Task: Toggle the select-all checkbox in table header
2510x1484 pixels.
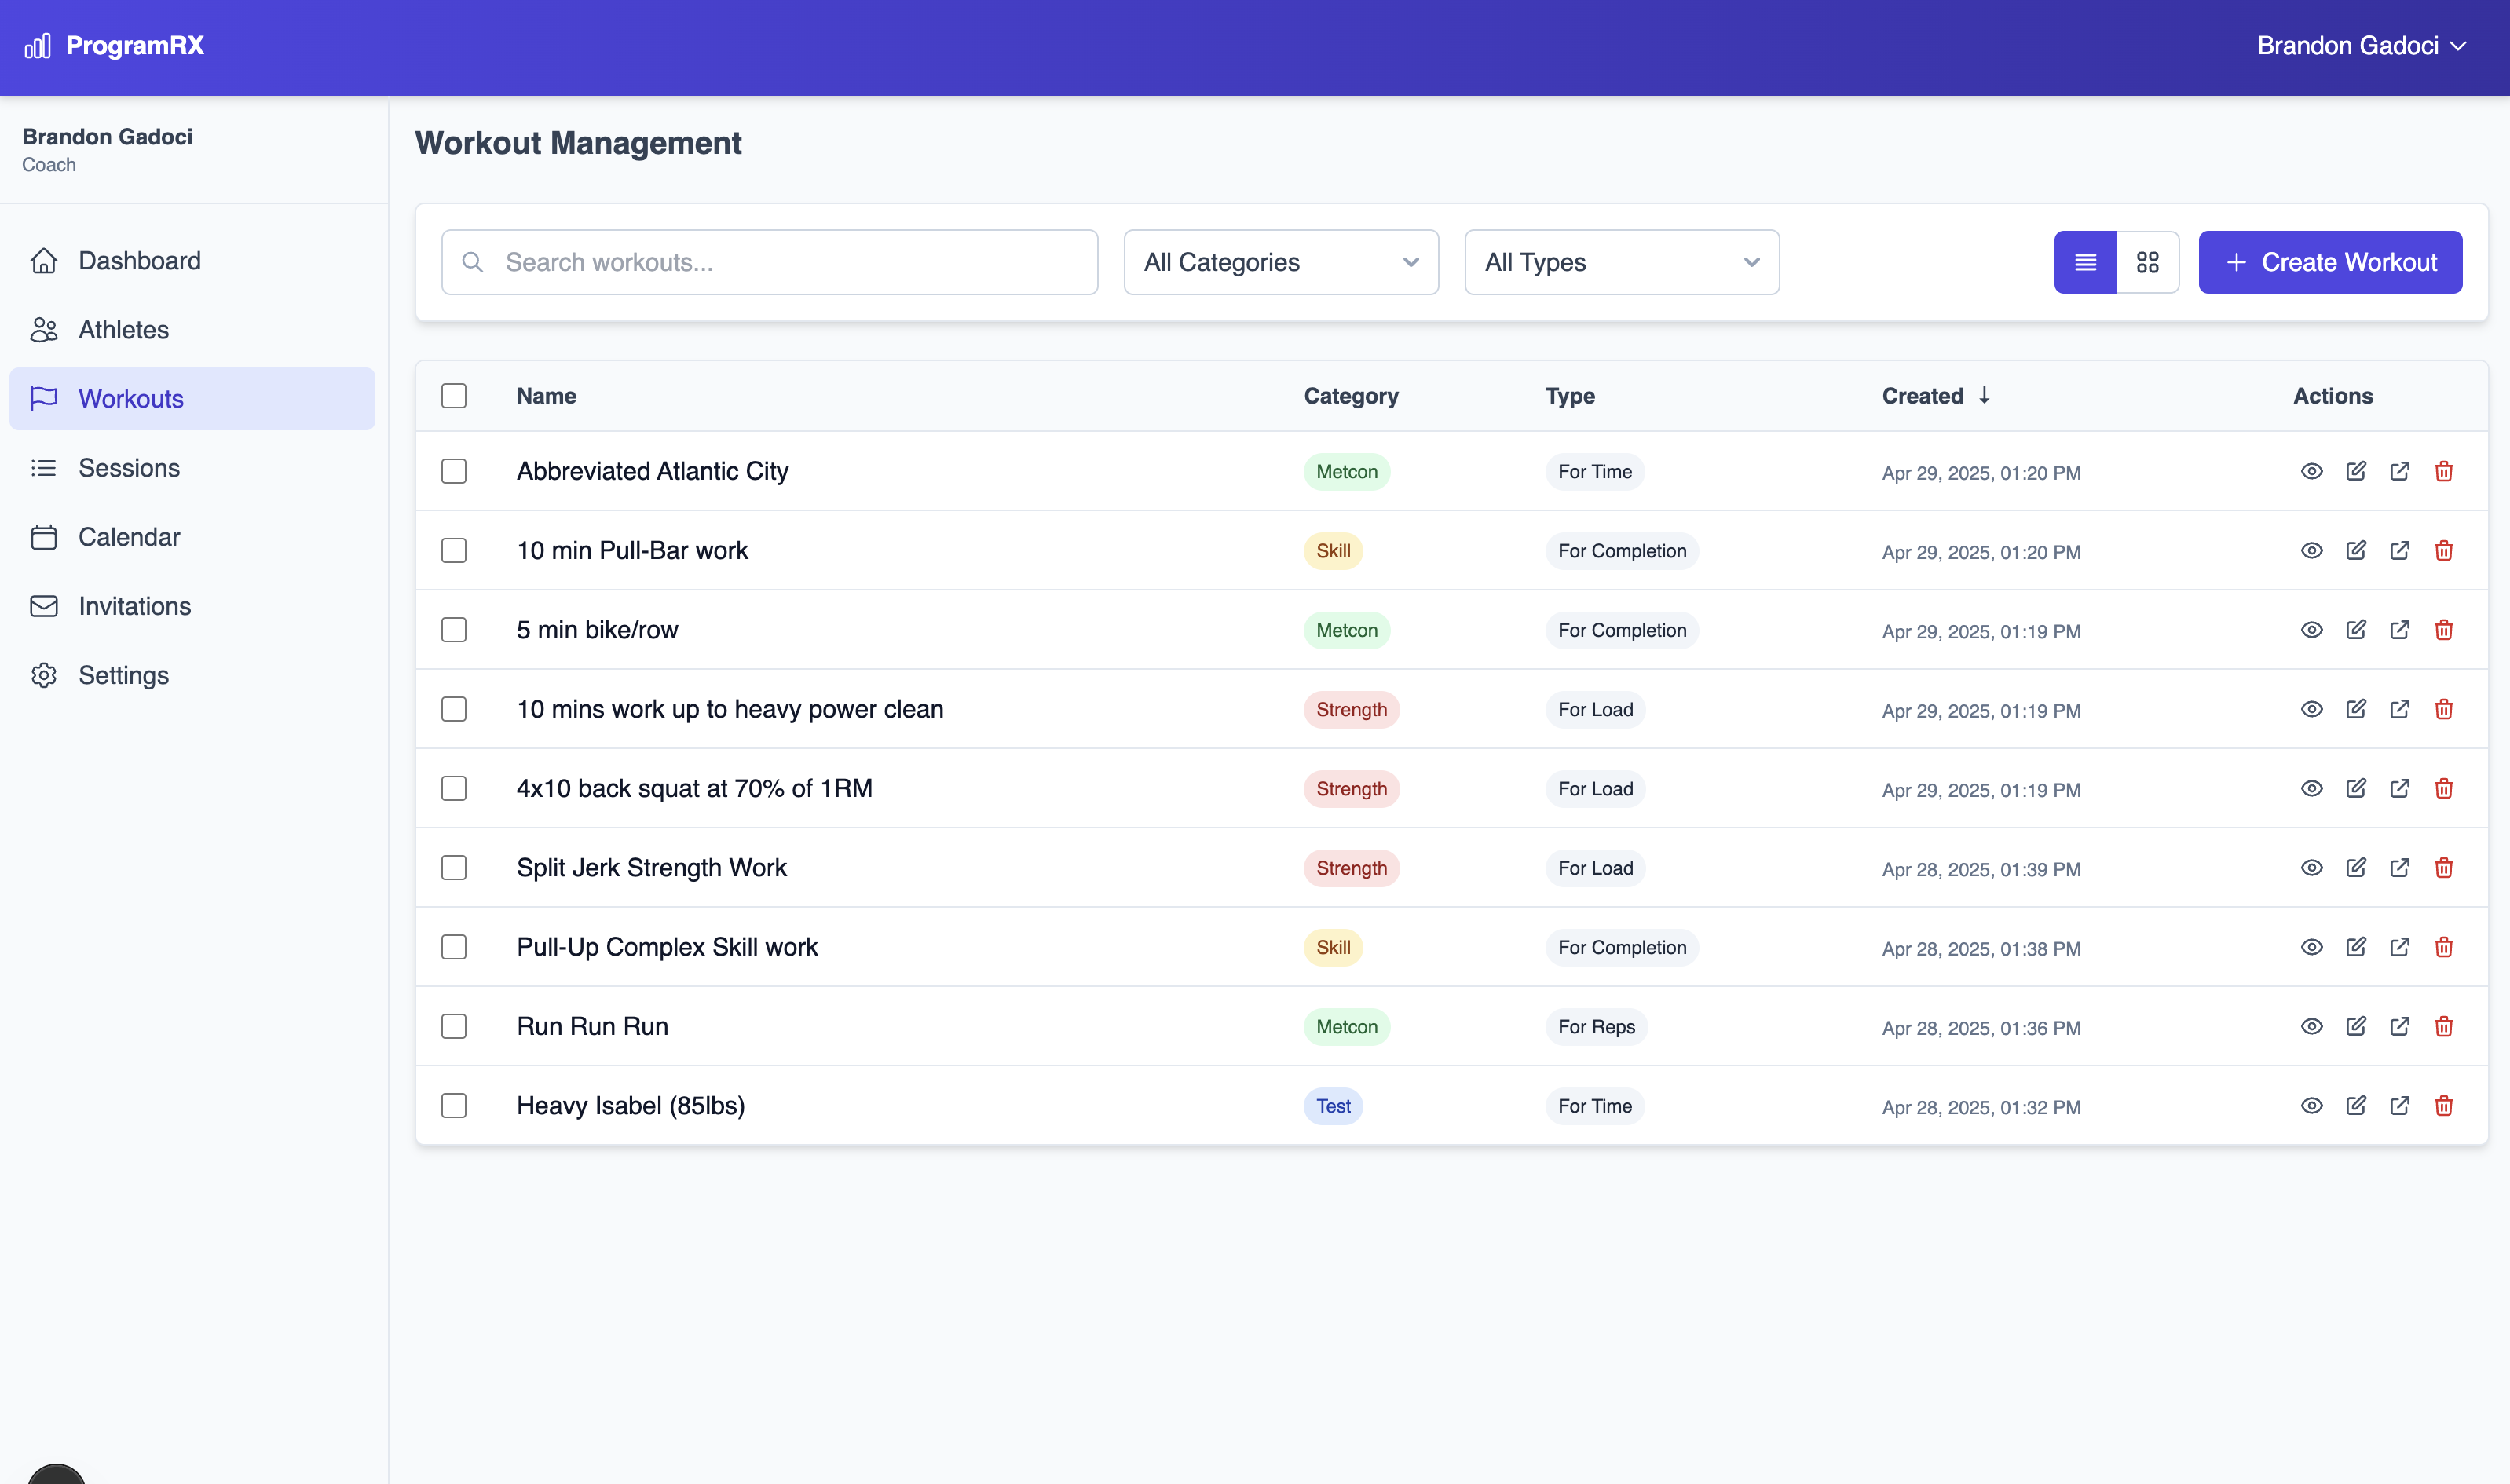Action: (x=454, y=396)
